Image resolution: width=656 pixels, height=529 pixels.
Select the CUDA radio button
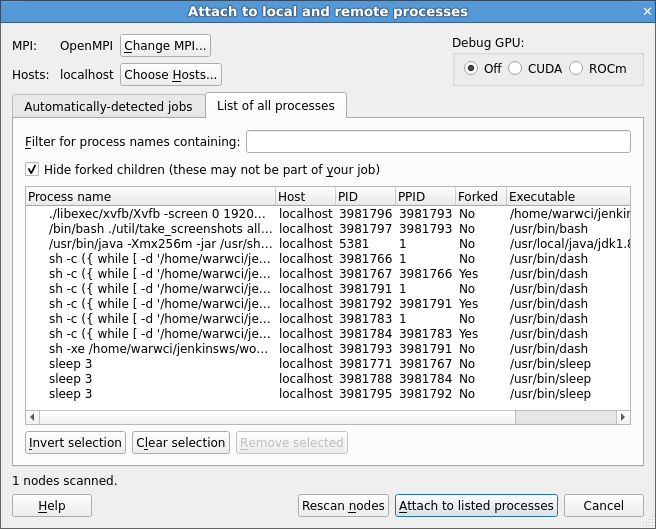(515, 68)
